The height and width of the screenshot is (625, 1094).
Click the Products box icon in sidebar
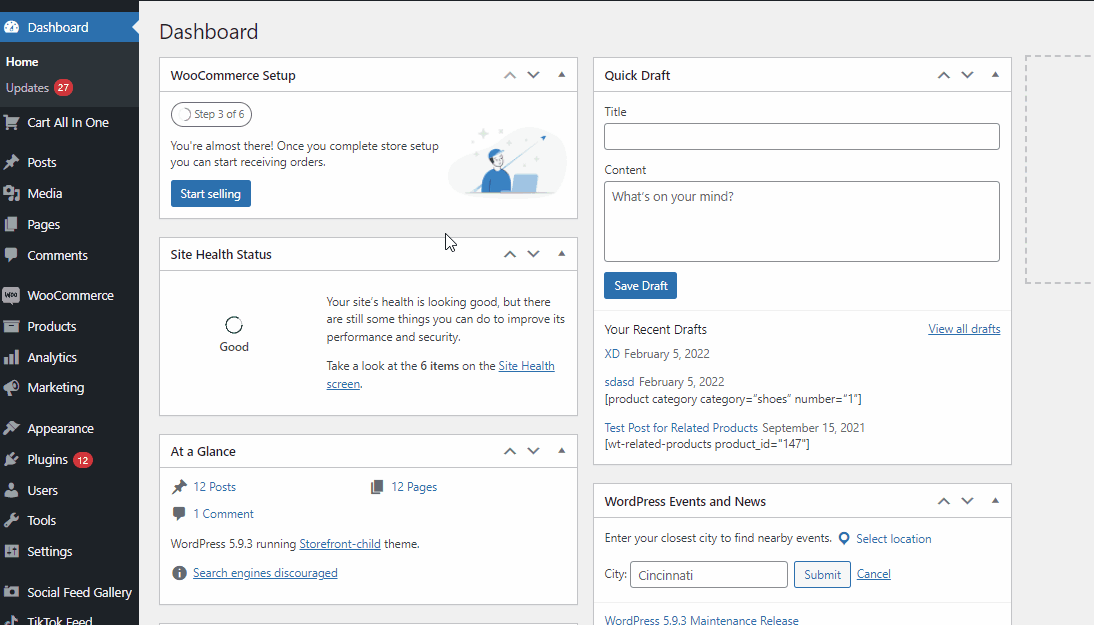pos(11,326)
